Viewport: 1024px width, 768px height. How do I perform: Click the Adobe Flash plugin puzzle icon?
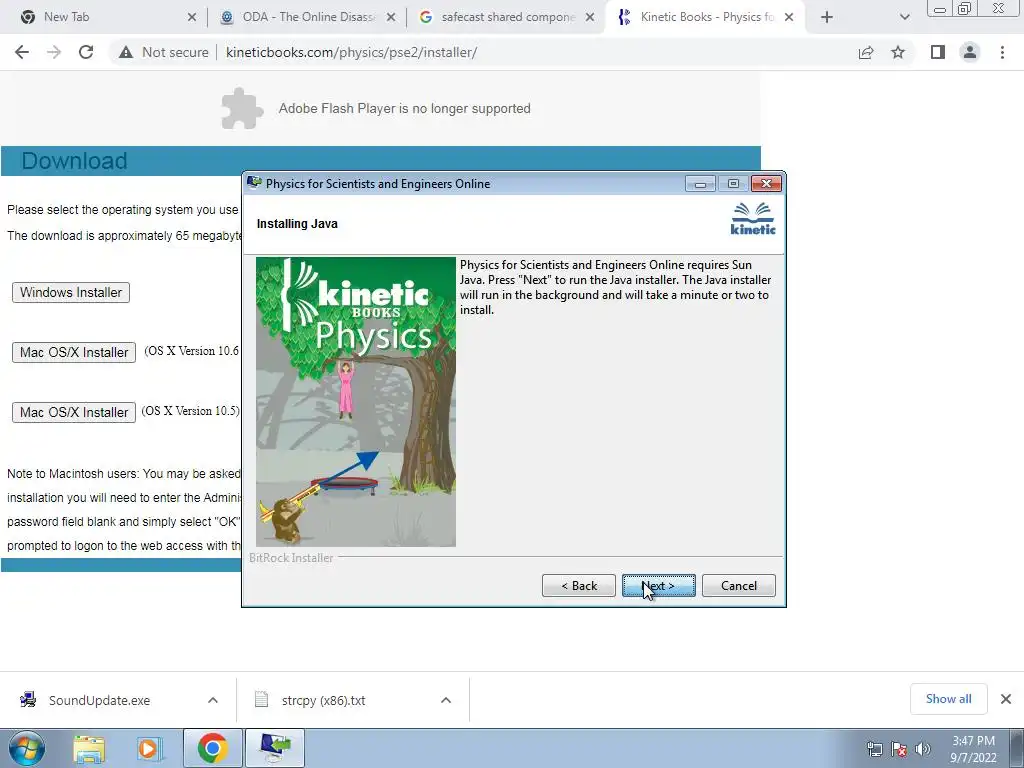[x=242, y=108]
